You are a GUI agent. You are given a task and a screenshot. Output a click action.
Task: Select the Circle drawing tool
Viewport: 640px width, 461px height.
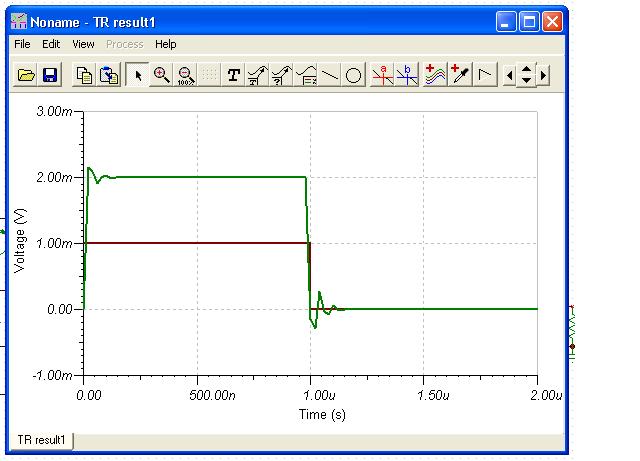[353, 75]
